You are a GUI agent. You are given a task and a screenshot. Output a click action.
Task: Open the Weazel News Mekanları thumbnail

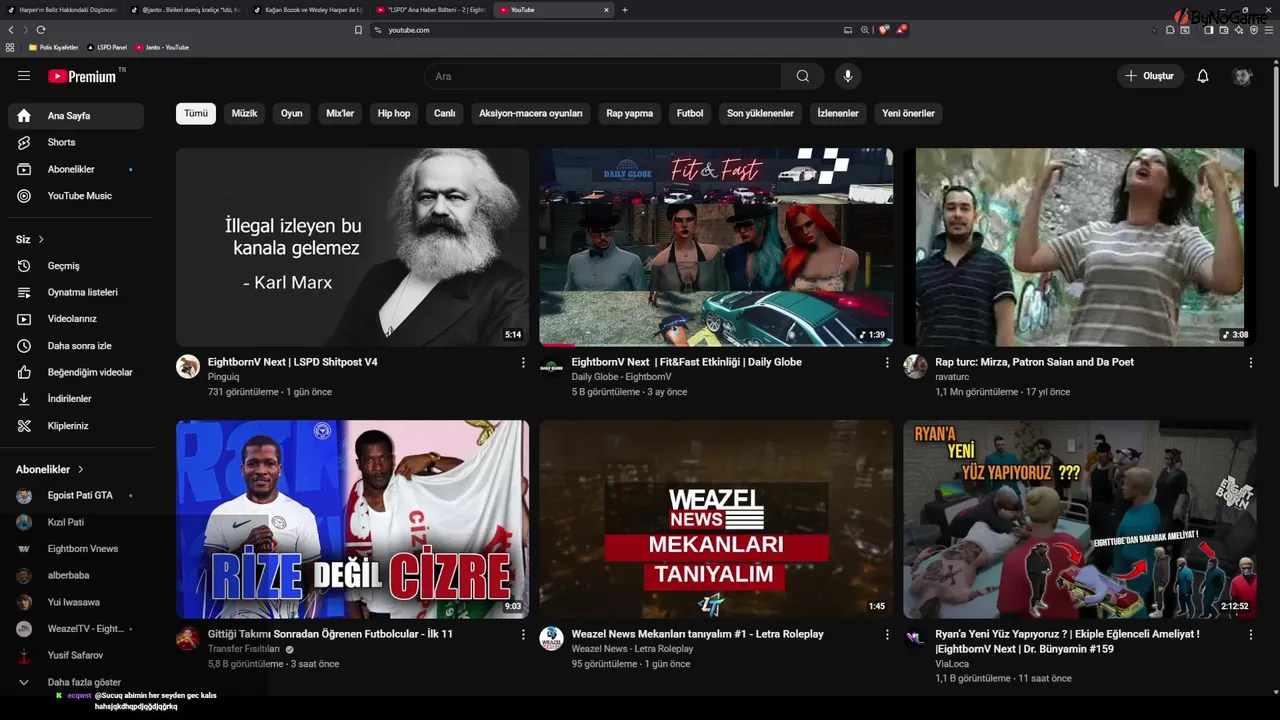[716, 519]
